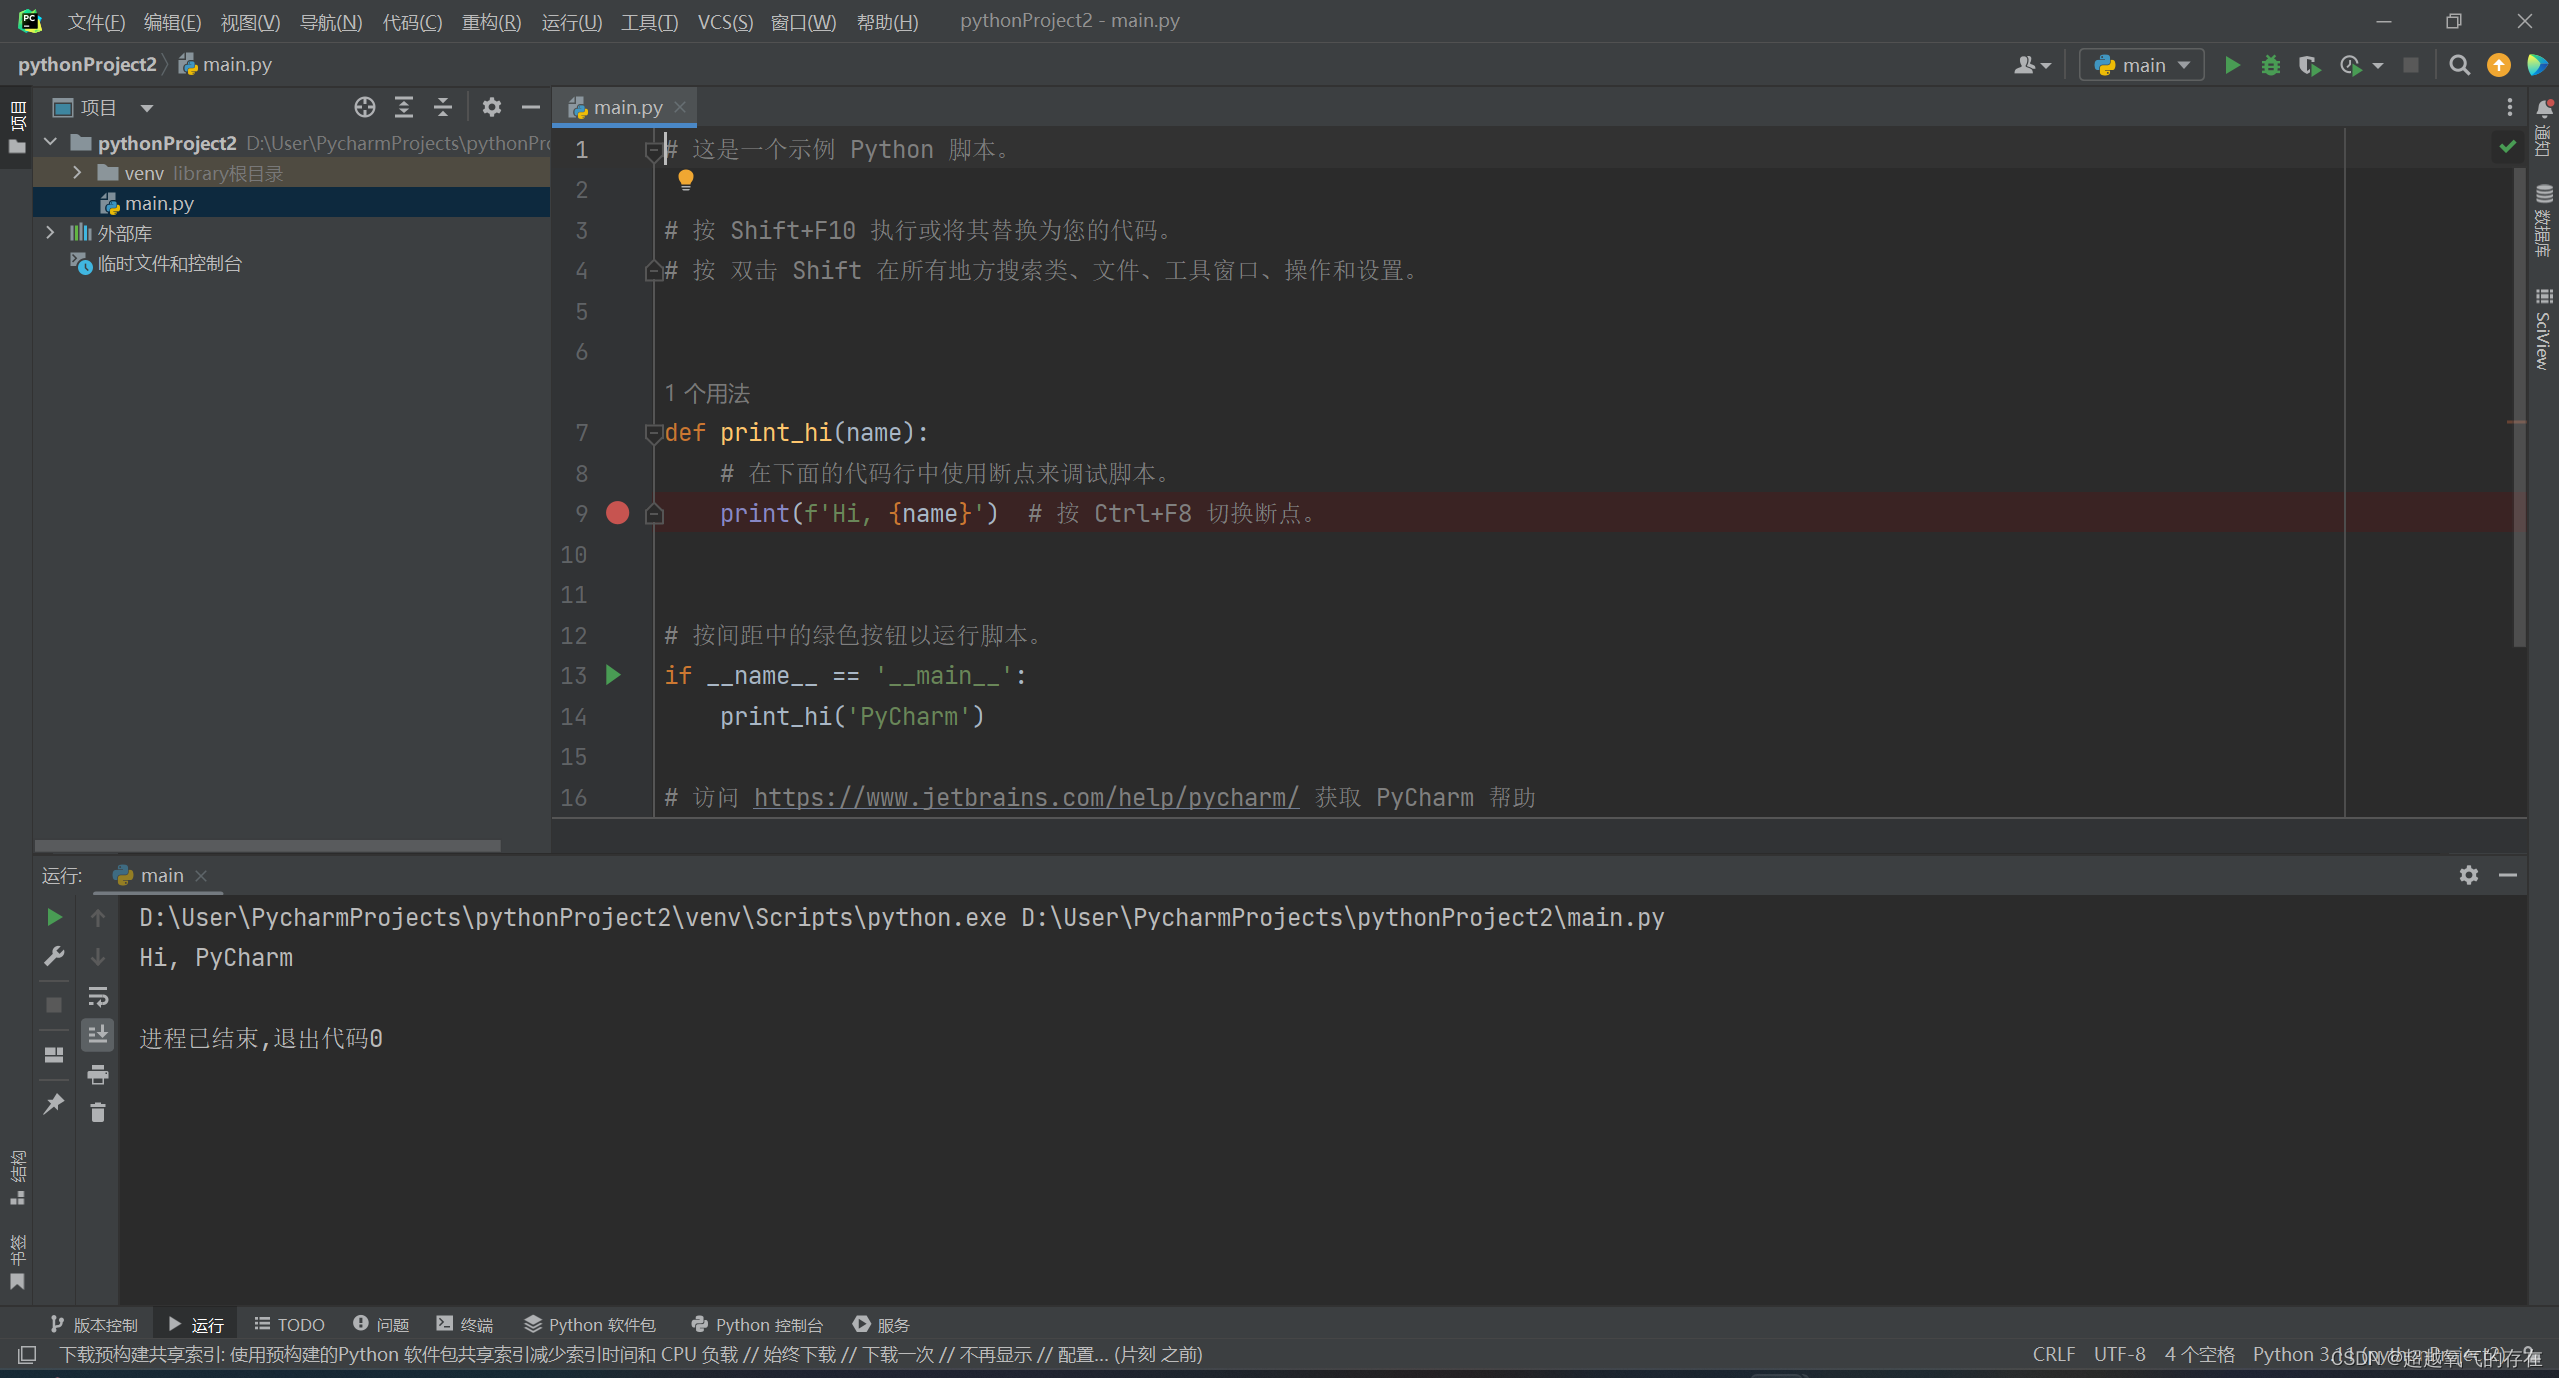Open the main run configuration dropdown

tap(2142, 65)
